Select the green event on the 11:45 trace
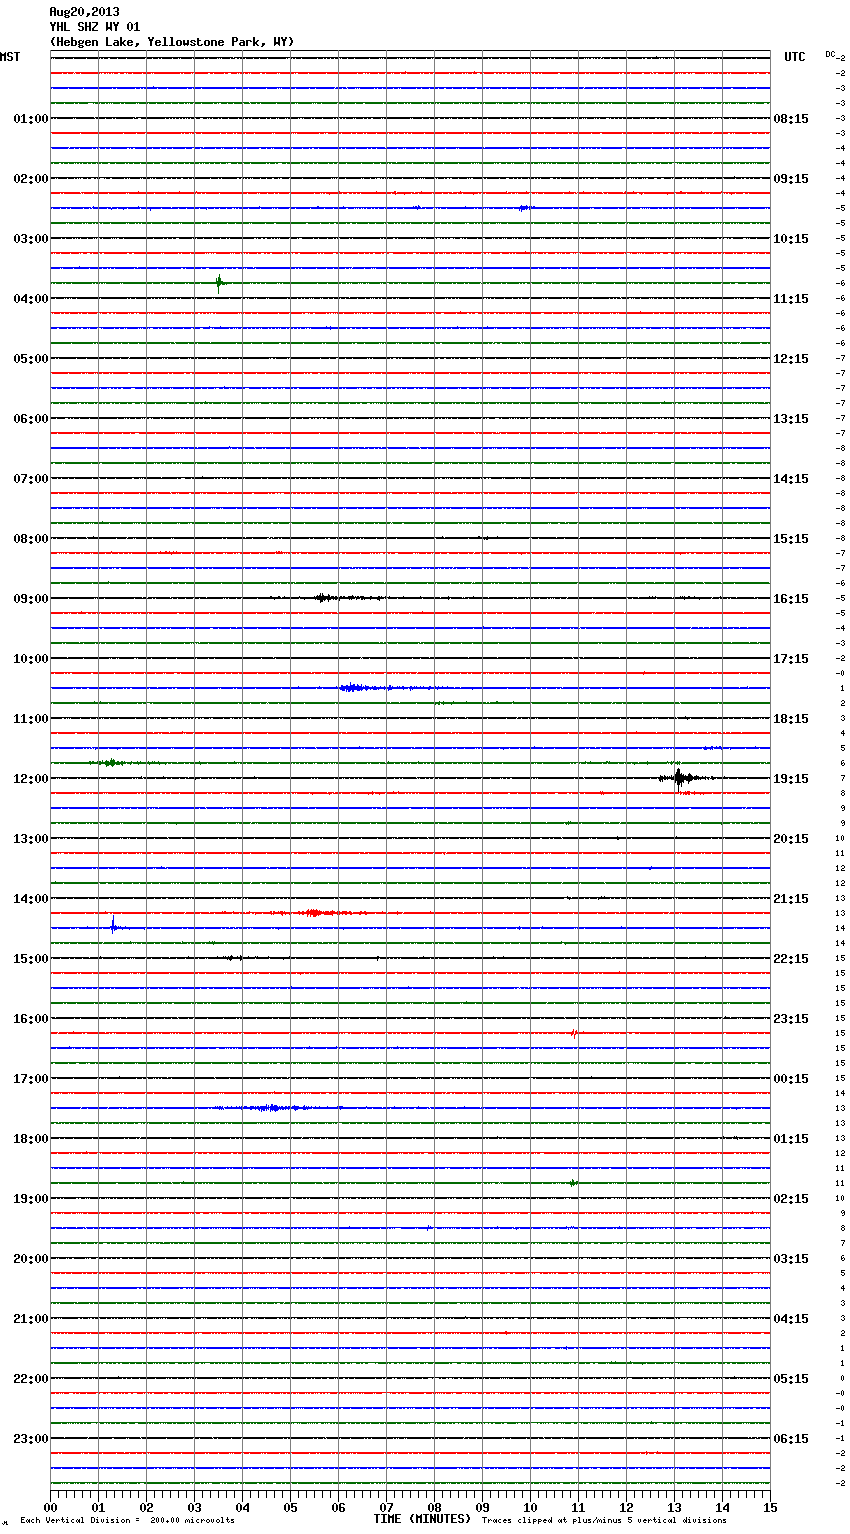Screen dimensions: 850x1534 click(x=111, y=763)
